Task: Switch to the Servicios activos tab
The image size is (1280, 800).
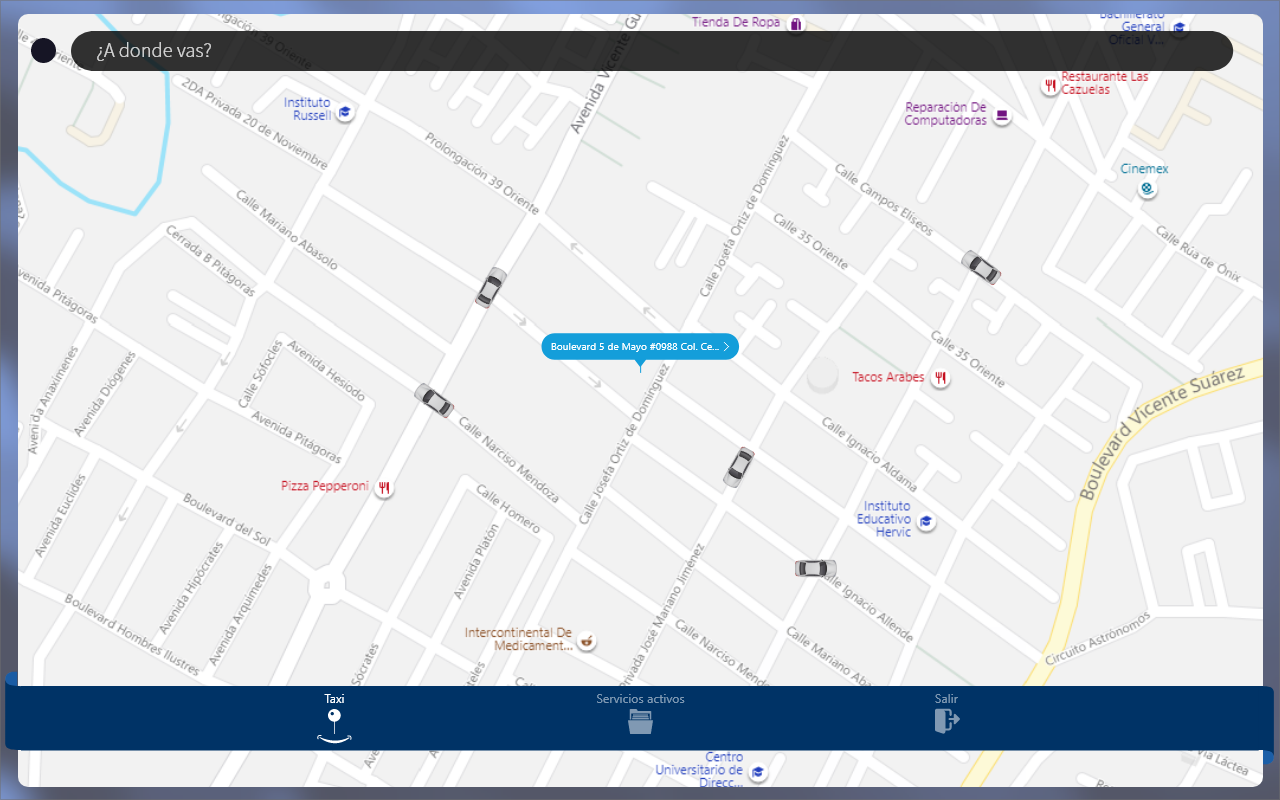Action: click(640, 699)
